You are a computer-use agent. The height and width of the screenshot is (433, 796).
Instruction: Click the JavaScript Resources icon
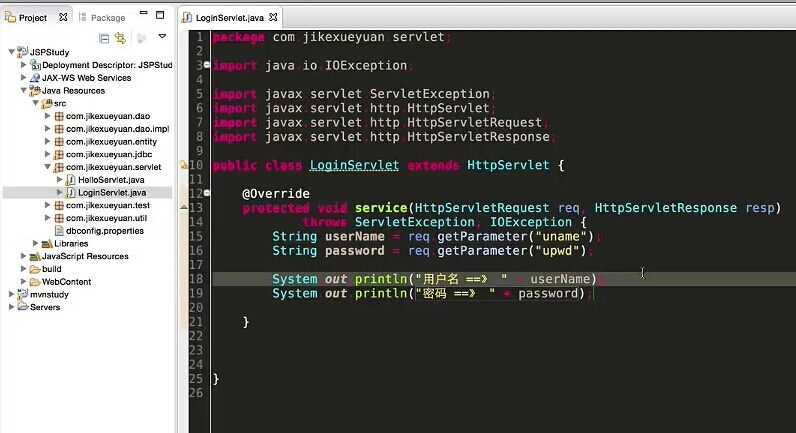click(x=35, y=256)
